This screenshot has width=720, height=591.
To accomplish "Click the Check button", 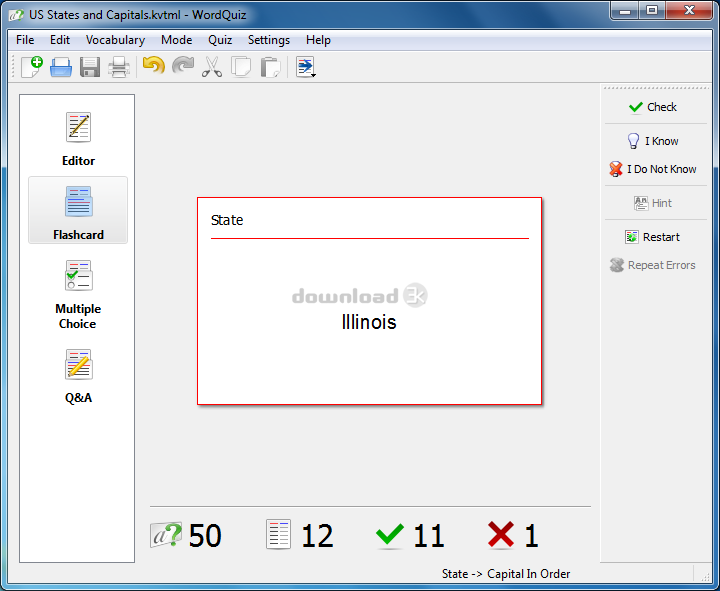I will (652, 107).
